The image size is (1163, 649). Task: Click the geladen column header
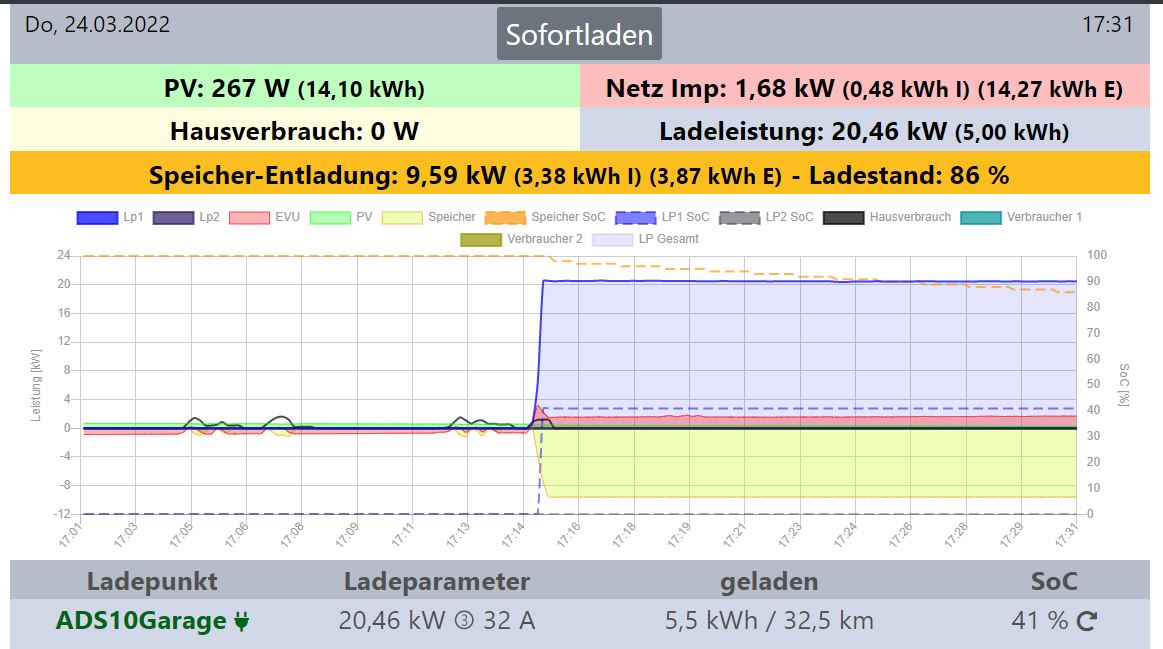tap(769, 582)
